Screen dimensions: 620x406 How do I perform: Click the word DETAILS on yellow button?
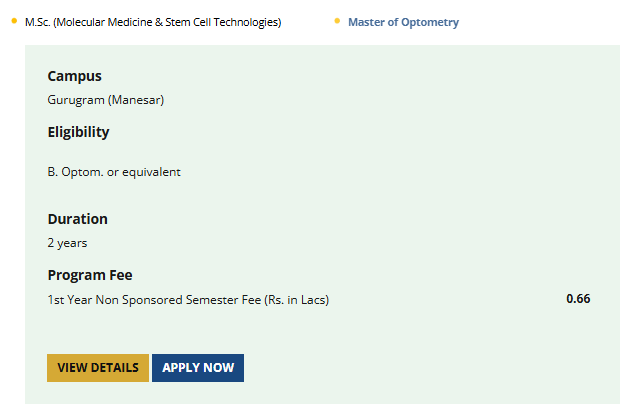tap(114, 368)
